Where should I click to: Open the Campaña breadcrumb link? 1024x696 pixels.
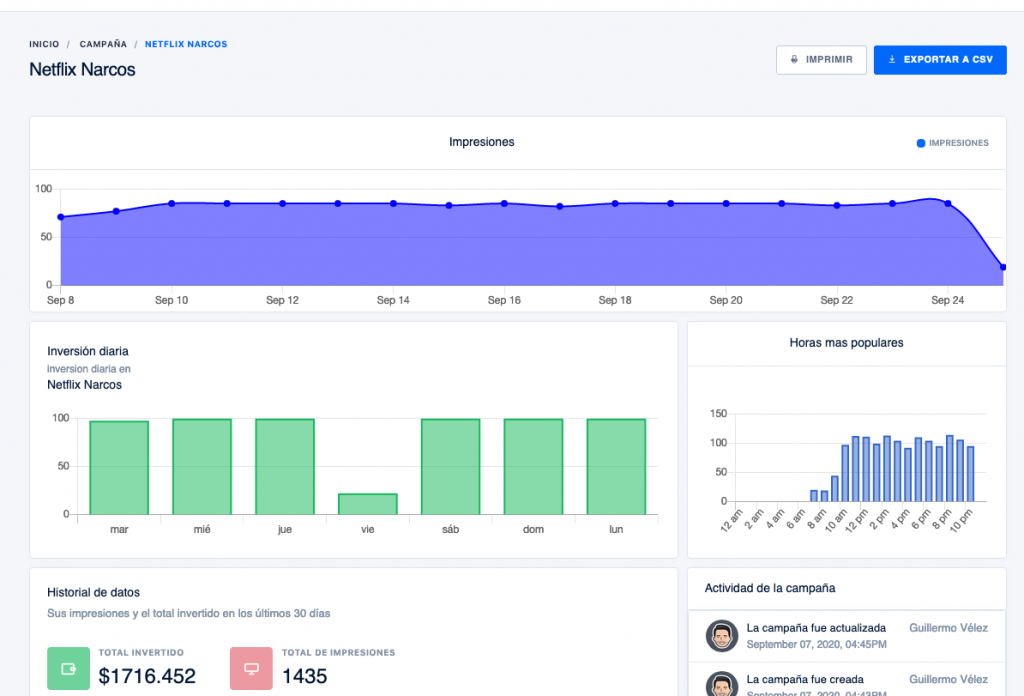pos(103,44)
